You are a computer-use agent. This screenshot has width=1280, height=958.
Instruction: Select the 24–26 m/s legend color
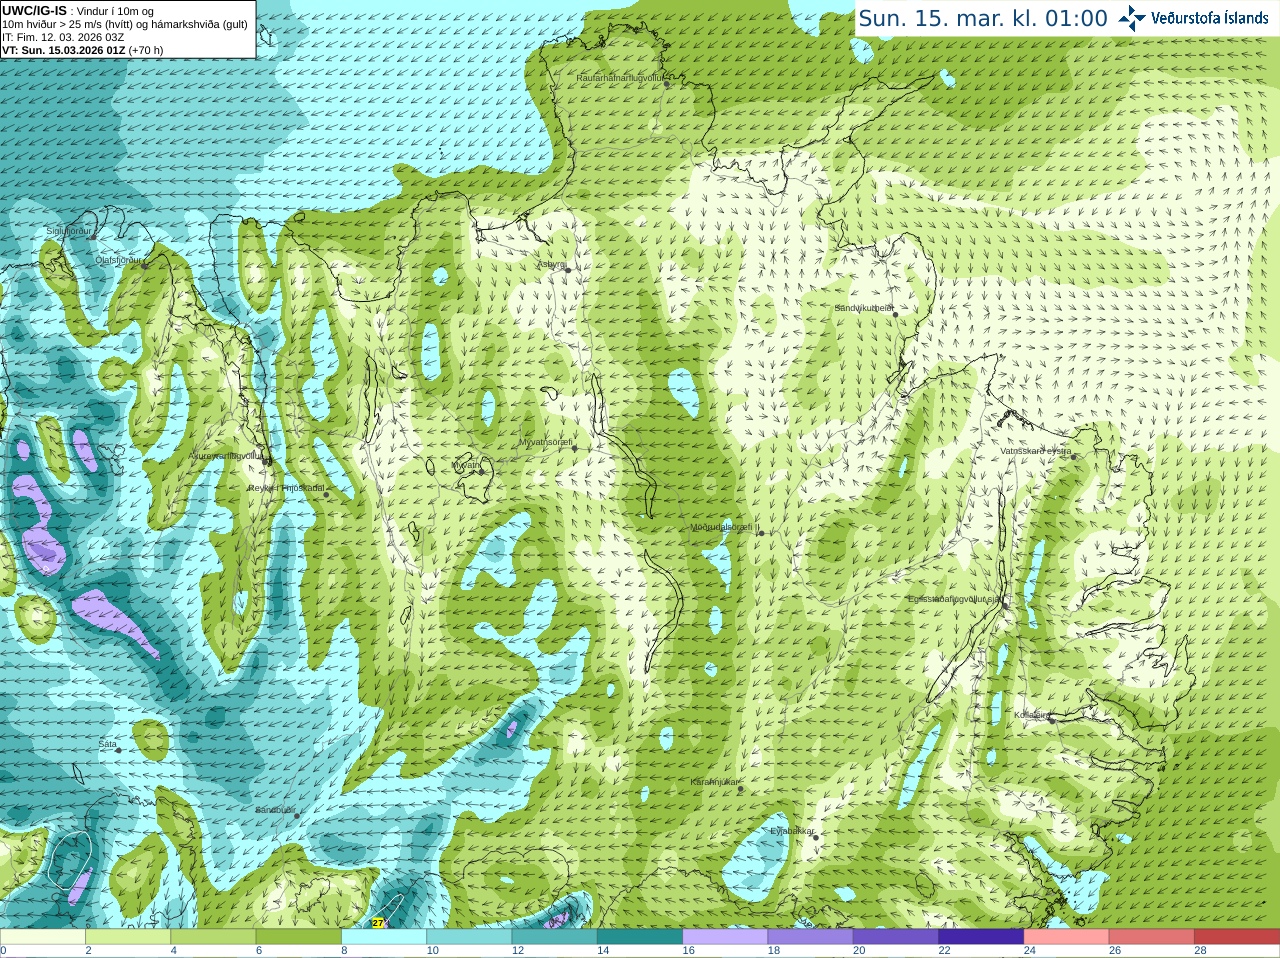[x=1067, y=937]
